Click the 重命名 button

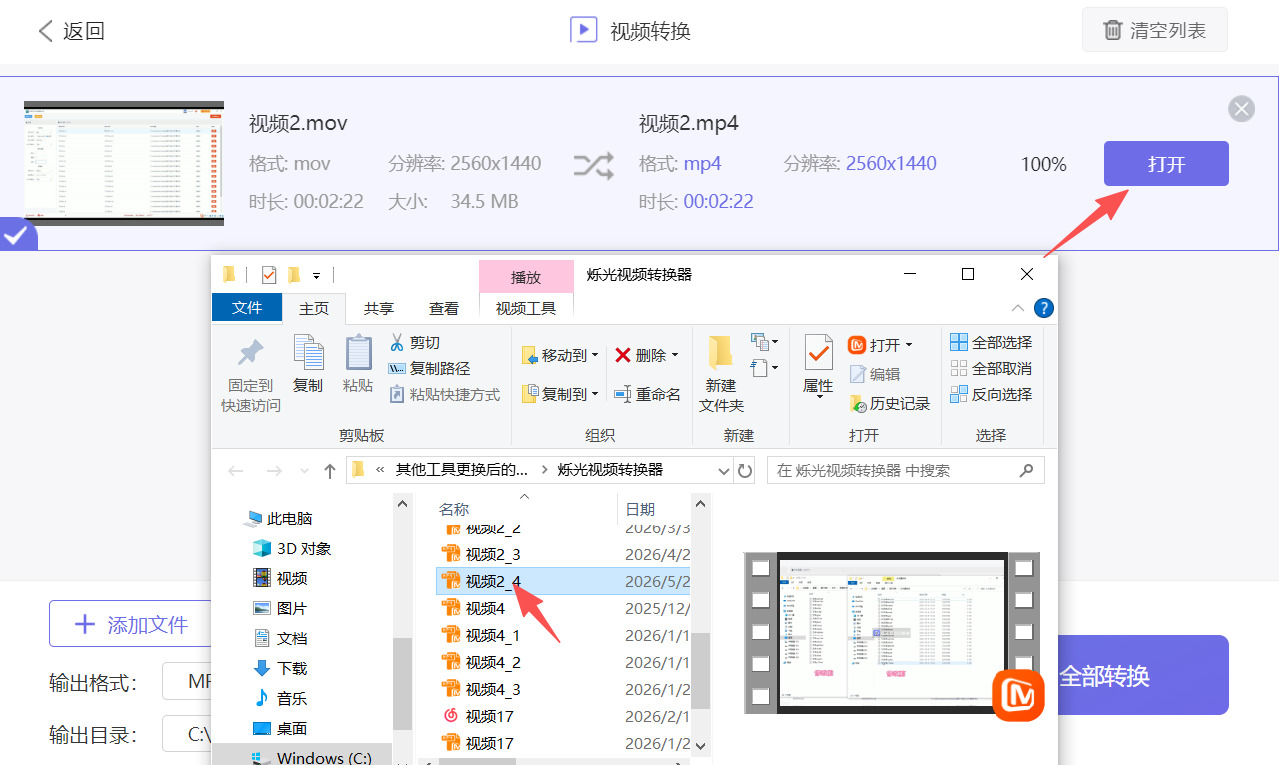647,394
